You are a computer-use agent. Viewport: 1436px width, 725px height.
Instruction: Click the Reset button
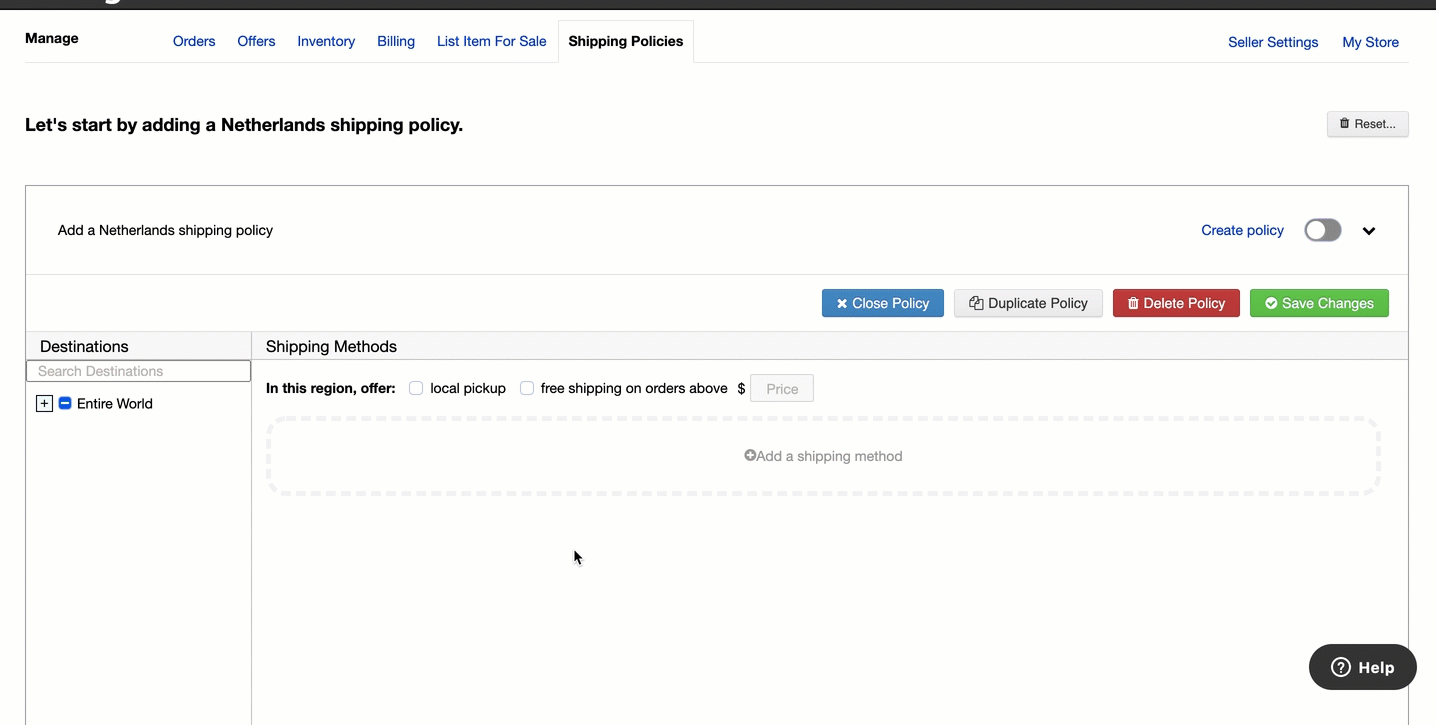pyautogui.click(x=1367, y=124)
